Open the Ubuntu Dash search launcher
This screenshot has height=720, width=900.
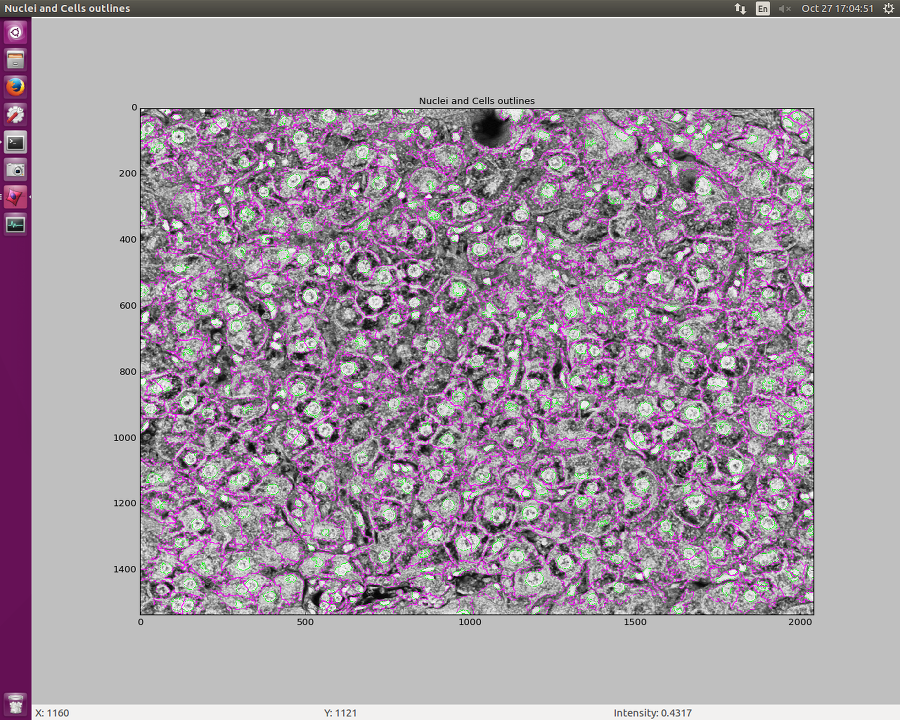15,32
